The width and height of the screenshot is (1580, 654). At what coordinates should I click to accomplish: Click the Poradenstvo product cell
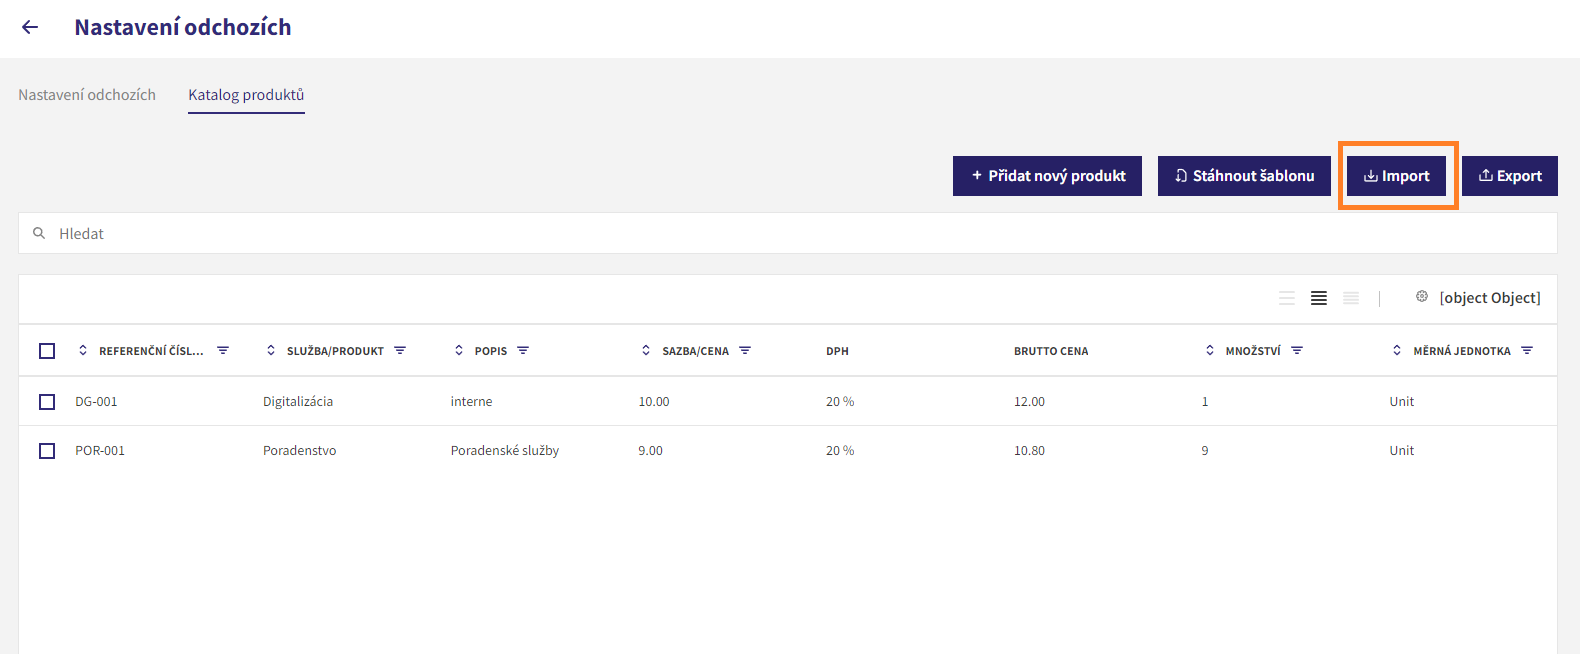[300, 451]
